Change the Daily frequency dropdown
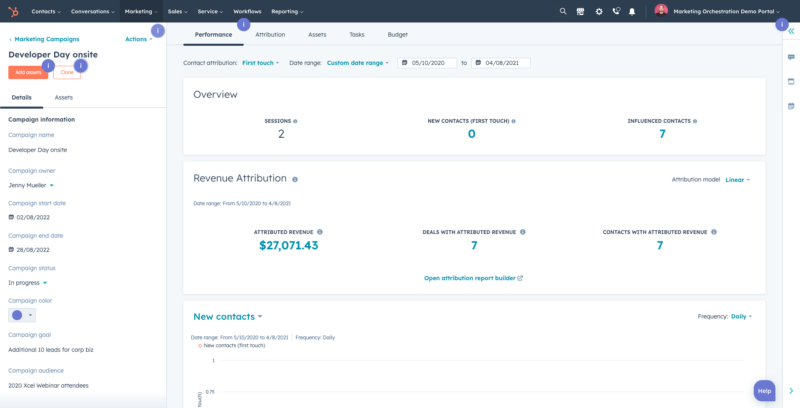This screenshot has height=408, width=800. click(x=741, y=317)
